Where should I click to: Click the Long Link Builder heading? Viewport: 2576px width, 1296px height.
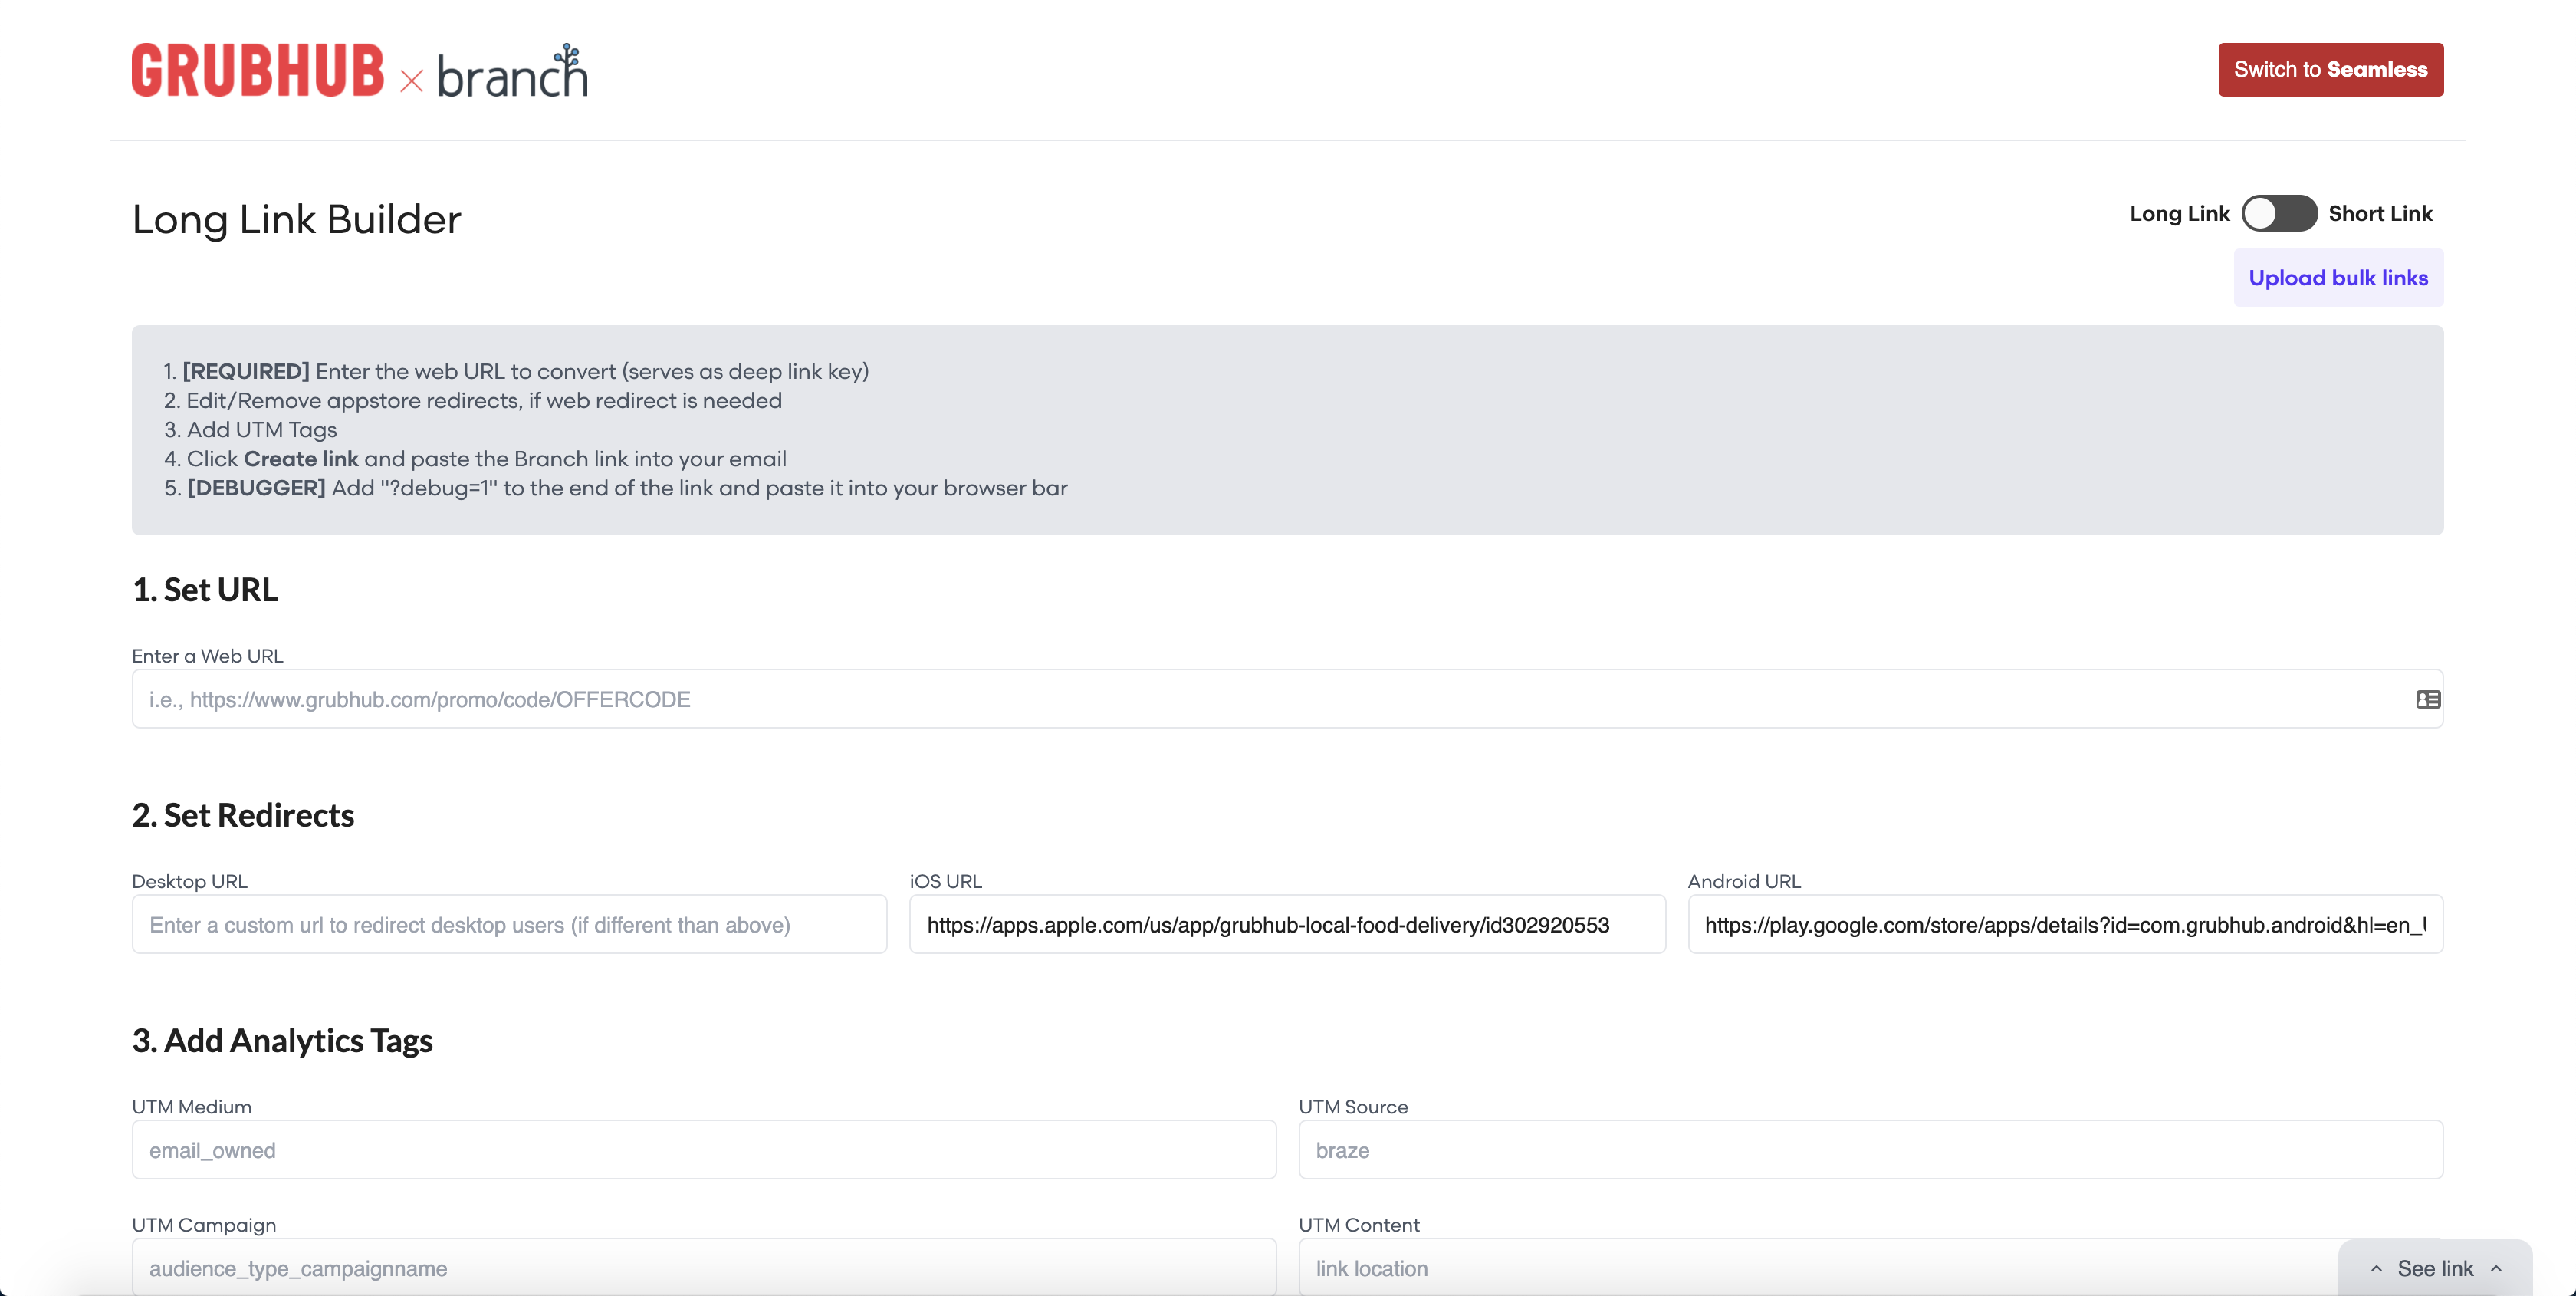(x=296, y=219)
